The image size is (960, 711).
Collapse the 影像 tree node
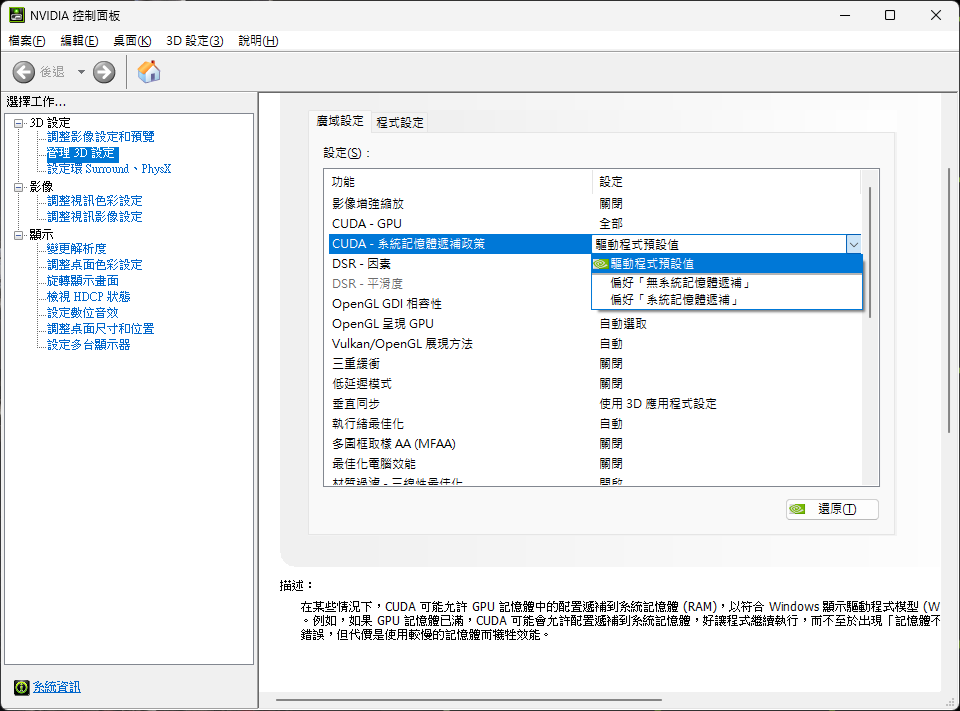click(x=18, y=187)
